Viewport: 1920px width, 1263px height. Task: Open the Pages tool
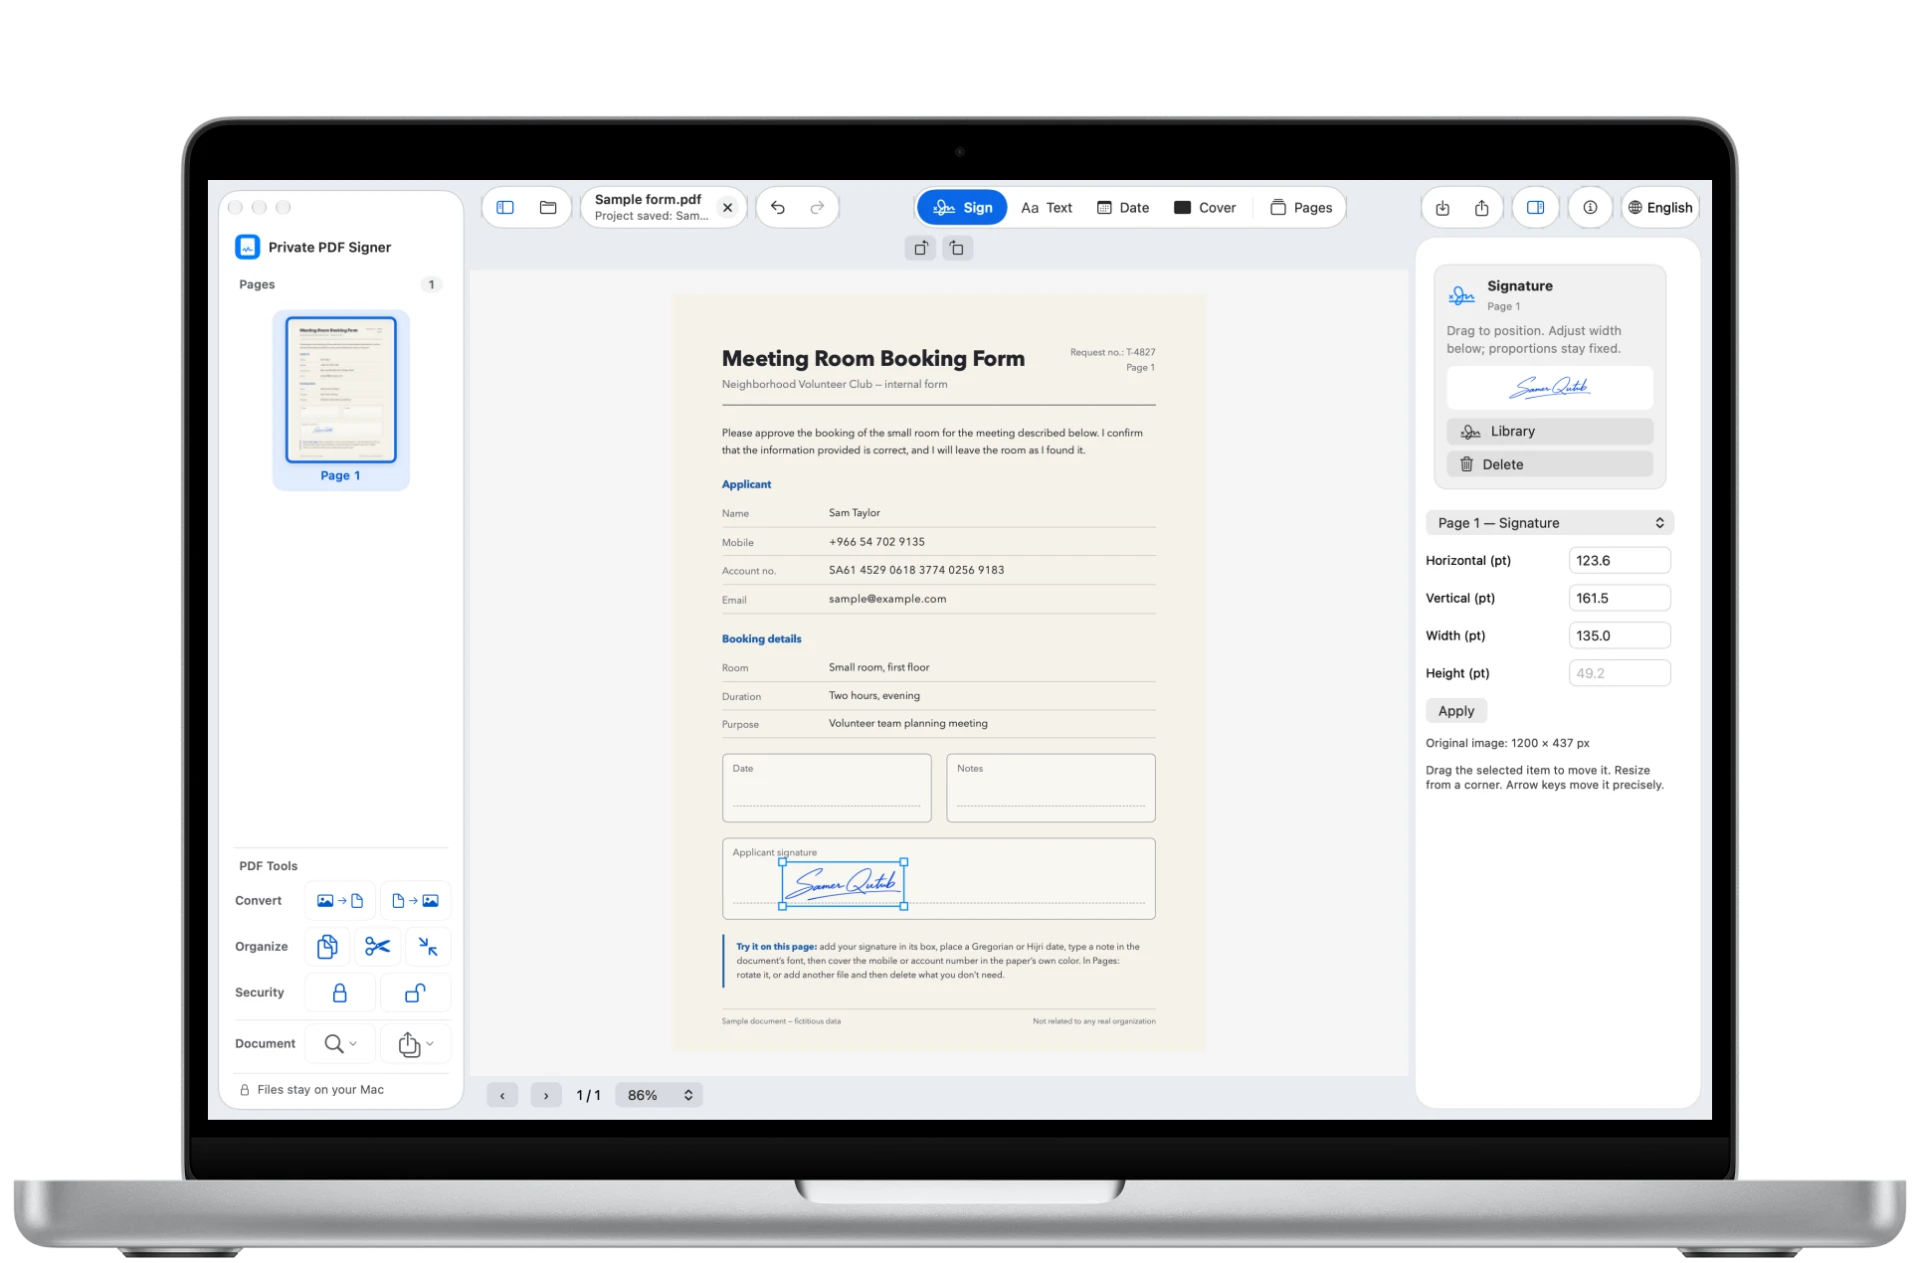[x=1301, y=208]
